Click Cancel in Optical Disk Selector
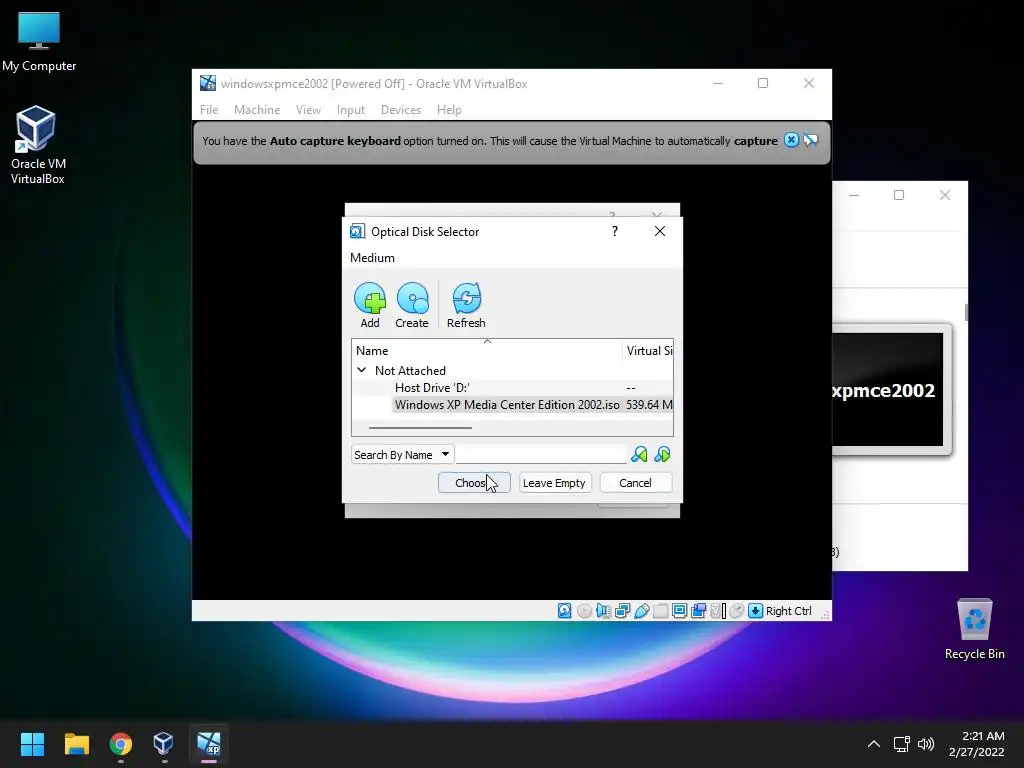Image resolution: width=1024 pixels, height=768 pixels. click(635, 483)
